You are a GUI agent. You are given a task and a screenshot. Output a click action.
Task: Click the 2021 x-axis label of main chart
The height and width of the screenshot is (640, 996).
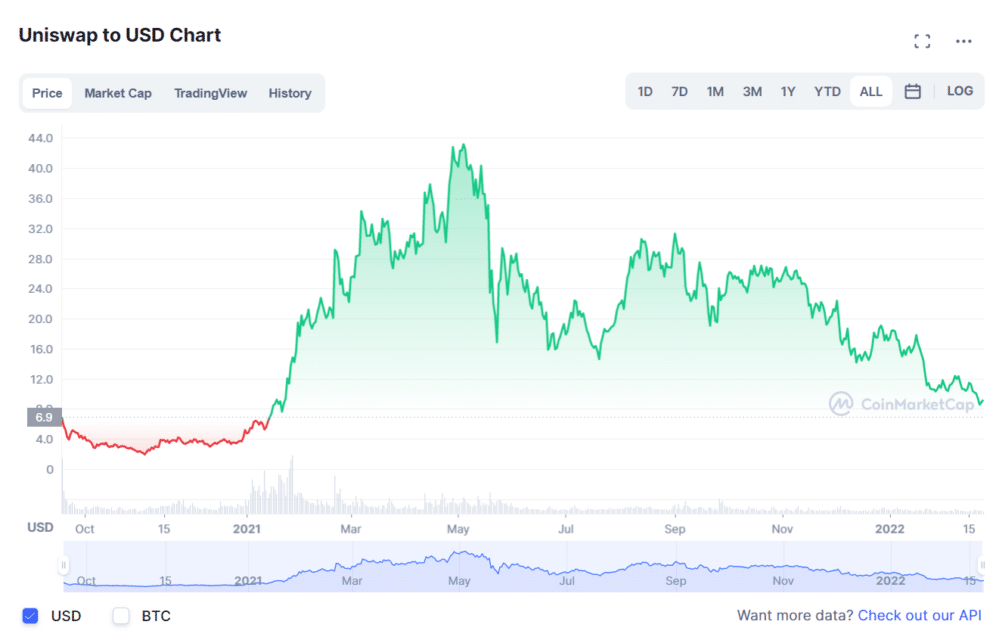coord(246,529)
